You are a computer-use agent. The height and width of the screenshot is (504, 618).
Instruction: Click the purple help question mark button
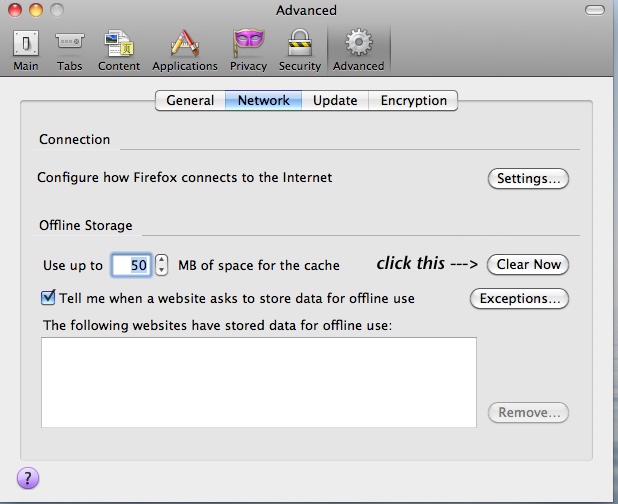[x=28, y=478]
